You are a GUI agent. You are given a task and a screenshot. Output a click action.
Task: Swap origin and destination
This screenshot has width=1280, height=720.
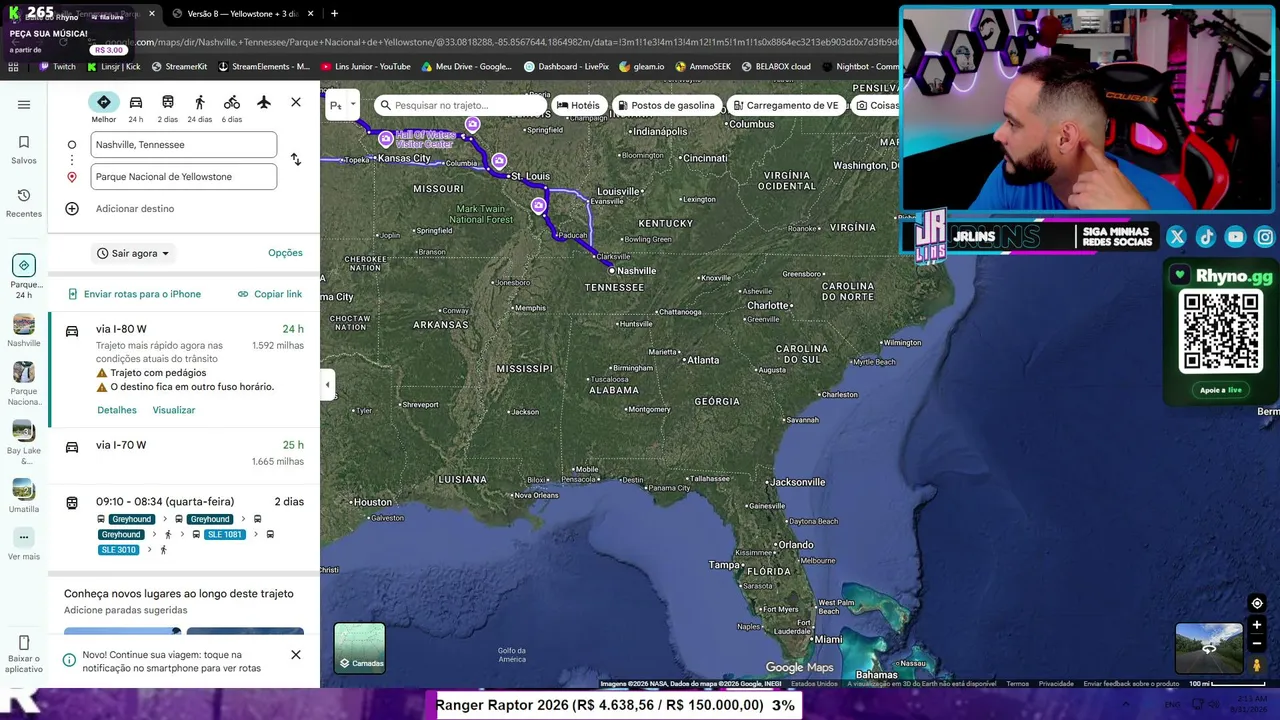coord(296,160)
